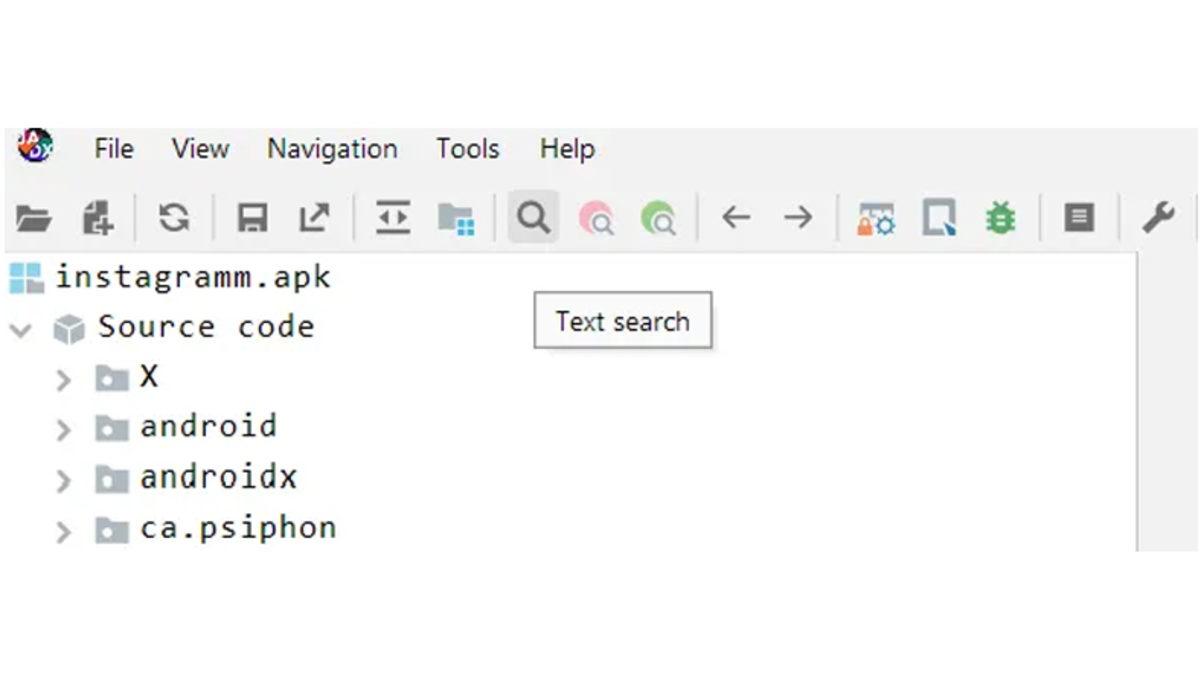Open the Navigation menu

click(x=332, y=149)
